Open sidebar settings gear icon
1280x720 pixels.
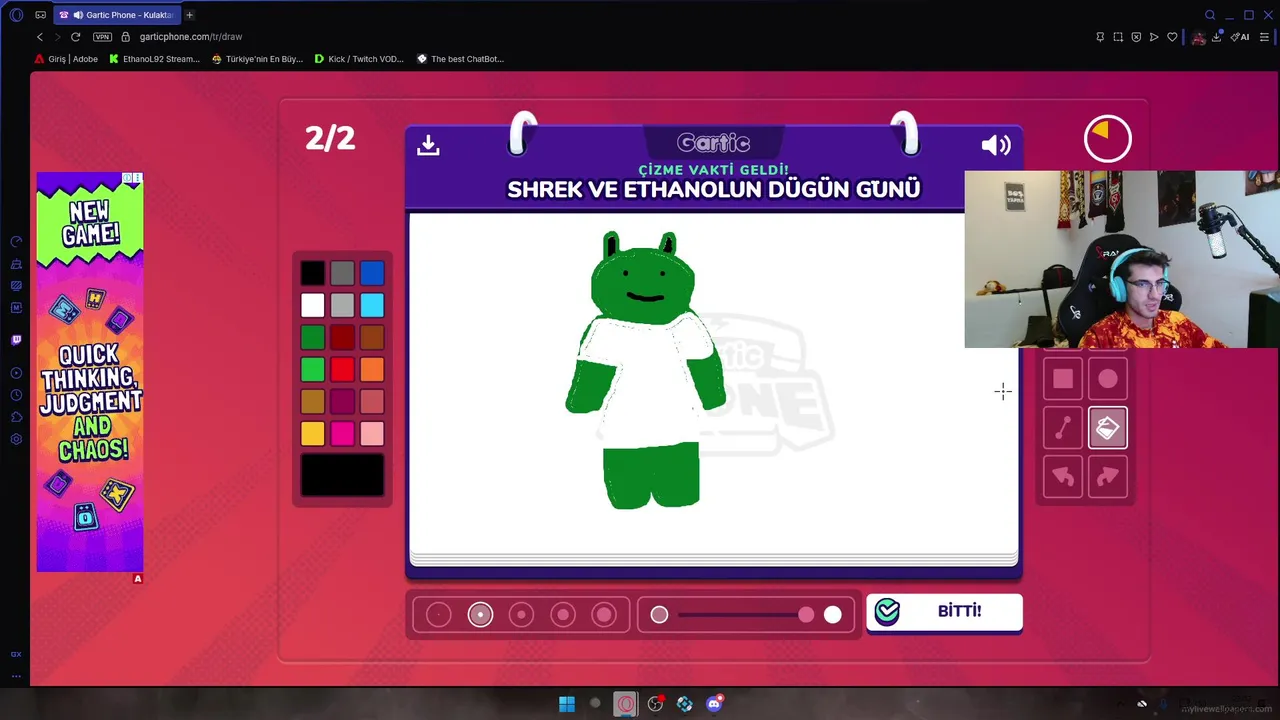(x=16, y=440)
